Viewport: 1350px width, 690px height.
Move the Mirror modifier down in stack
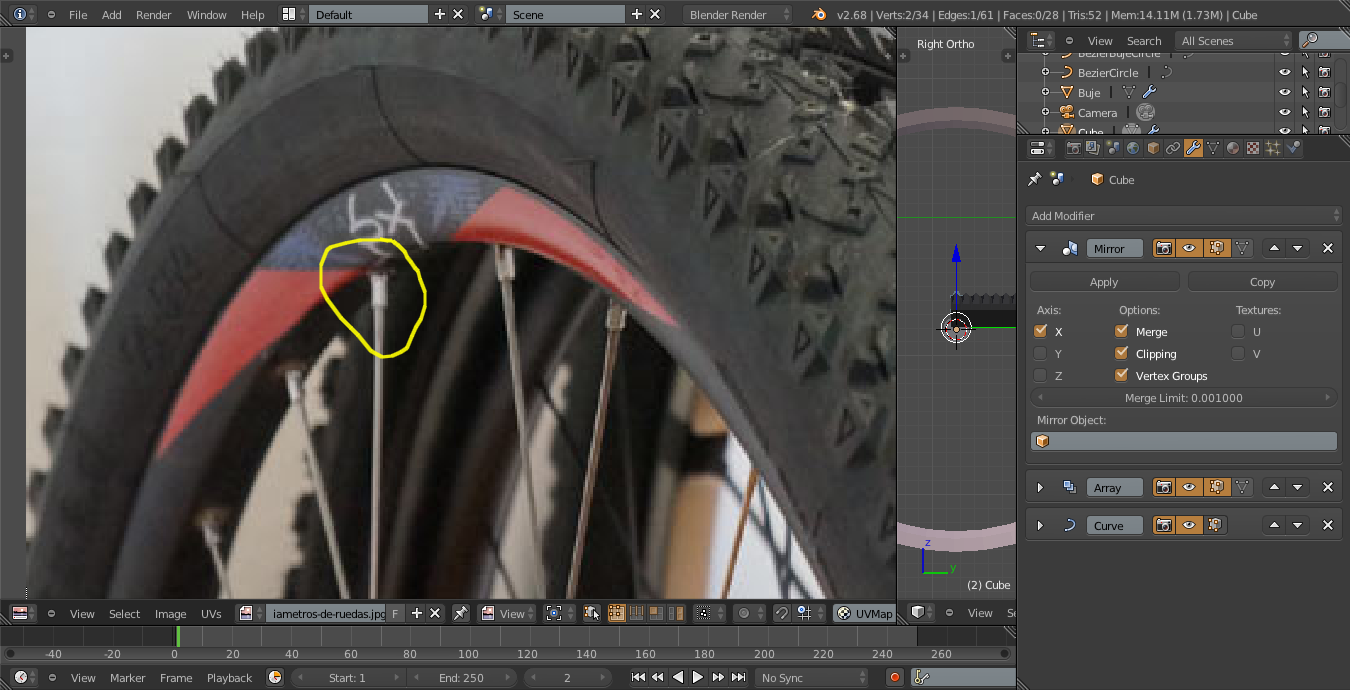[x=1297, y=248]
